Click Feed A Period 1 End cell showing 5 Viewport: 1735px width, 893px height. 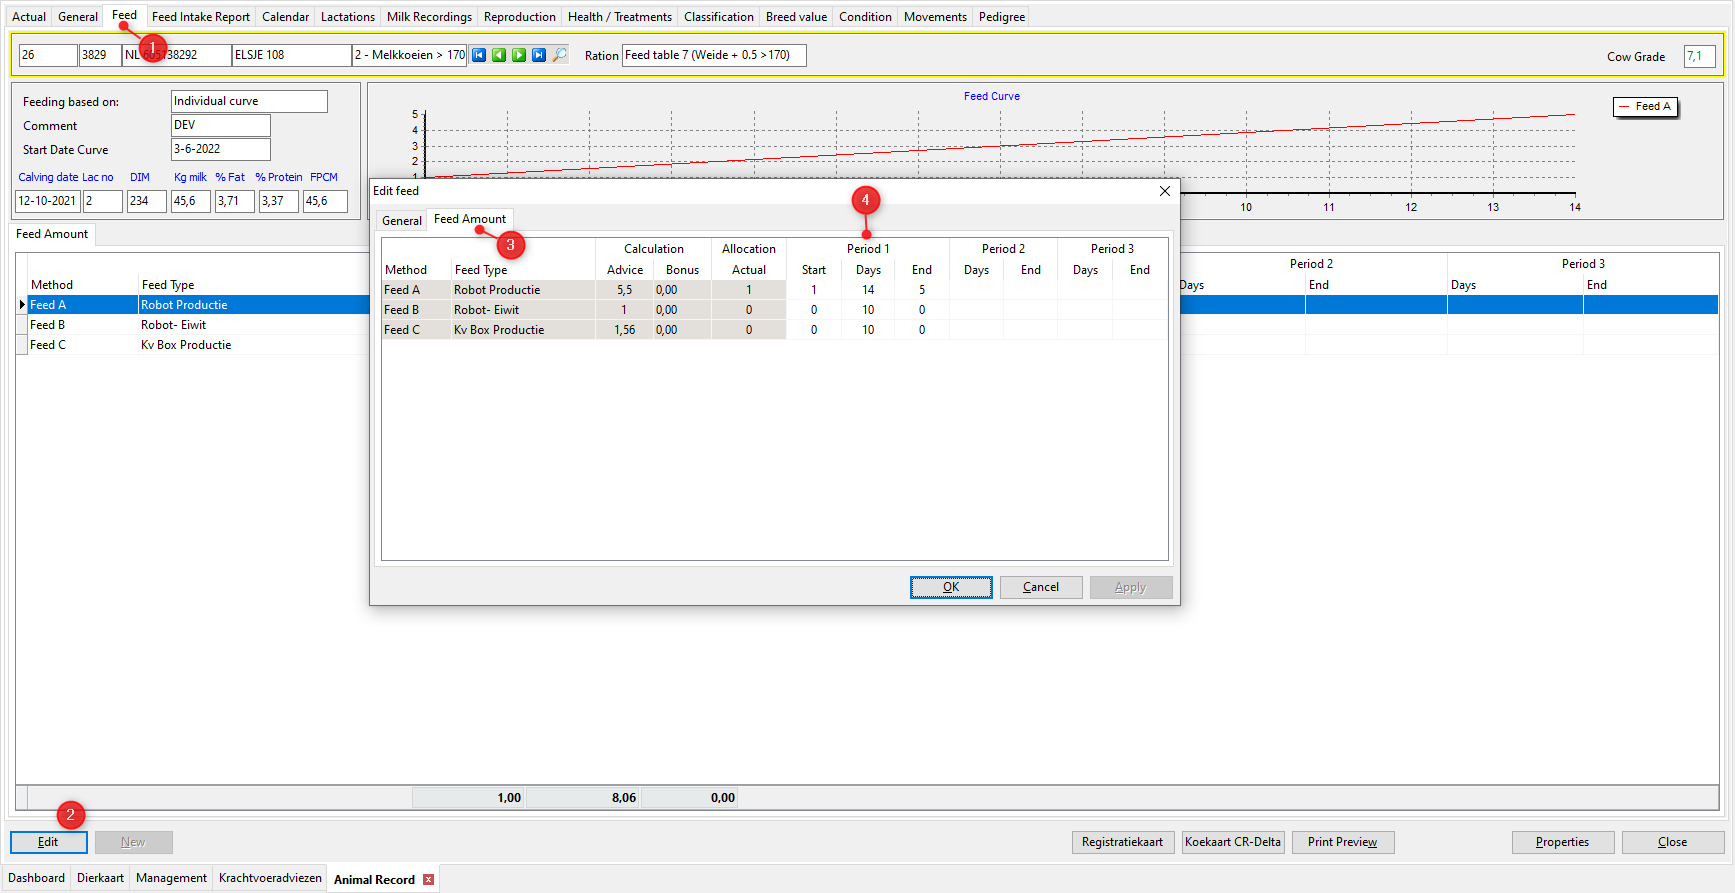[922, 290]
